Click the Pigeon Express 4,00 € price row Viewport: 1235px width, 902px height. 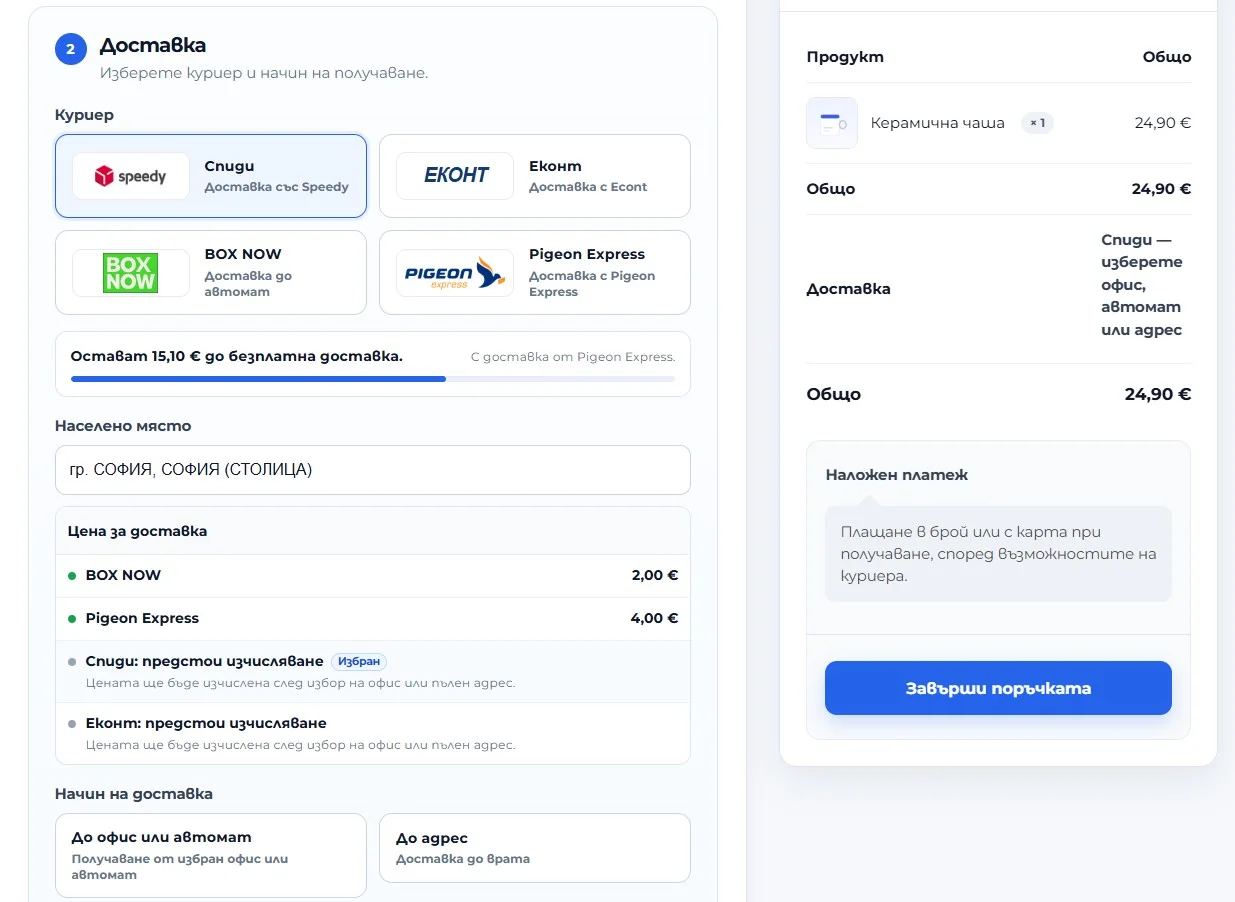tap(373, 619)
